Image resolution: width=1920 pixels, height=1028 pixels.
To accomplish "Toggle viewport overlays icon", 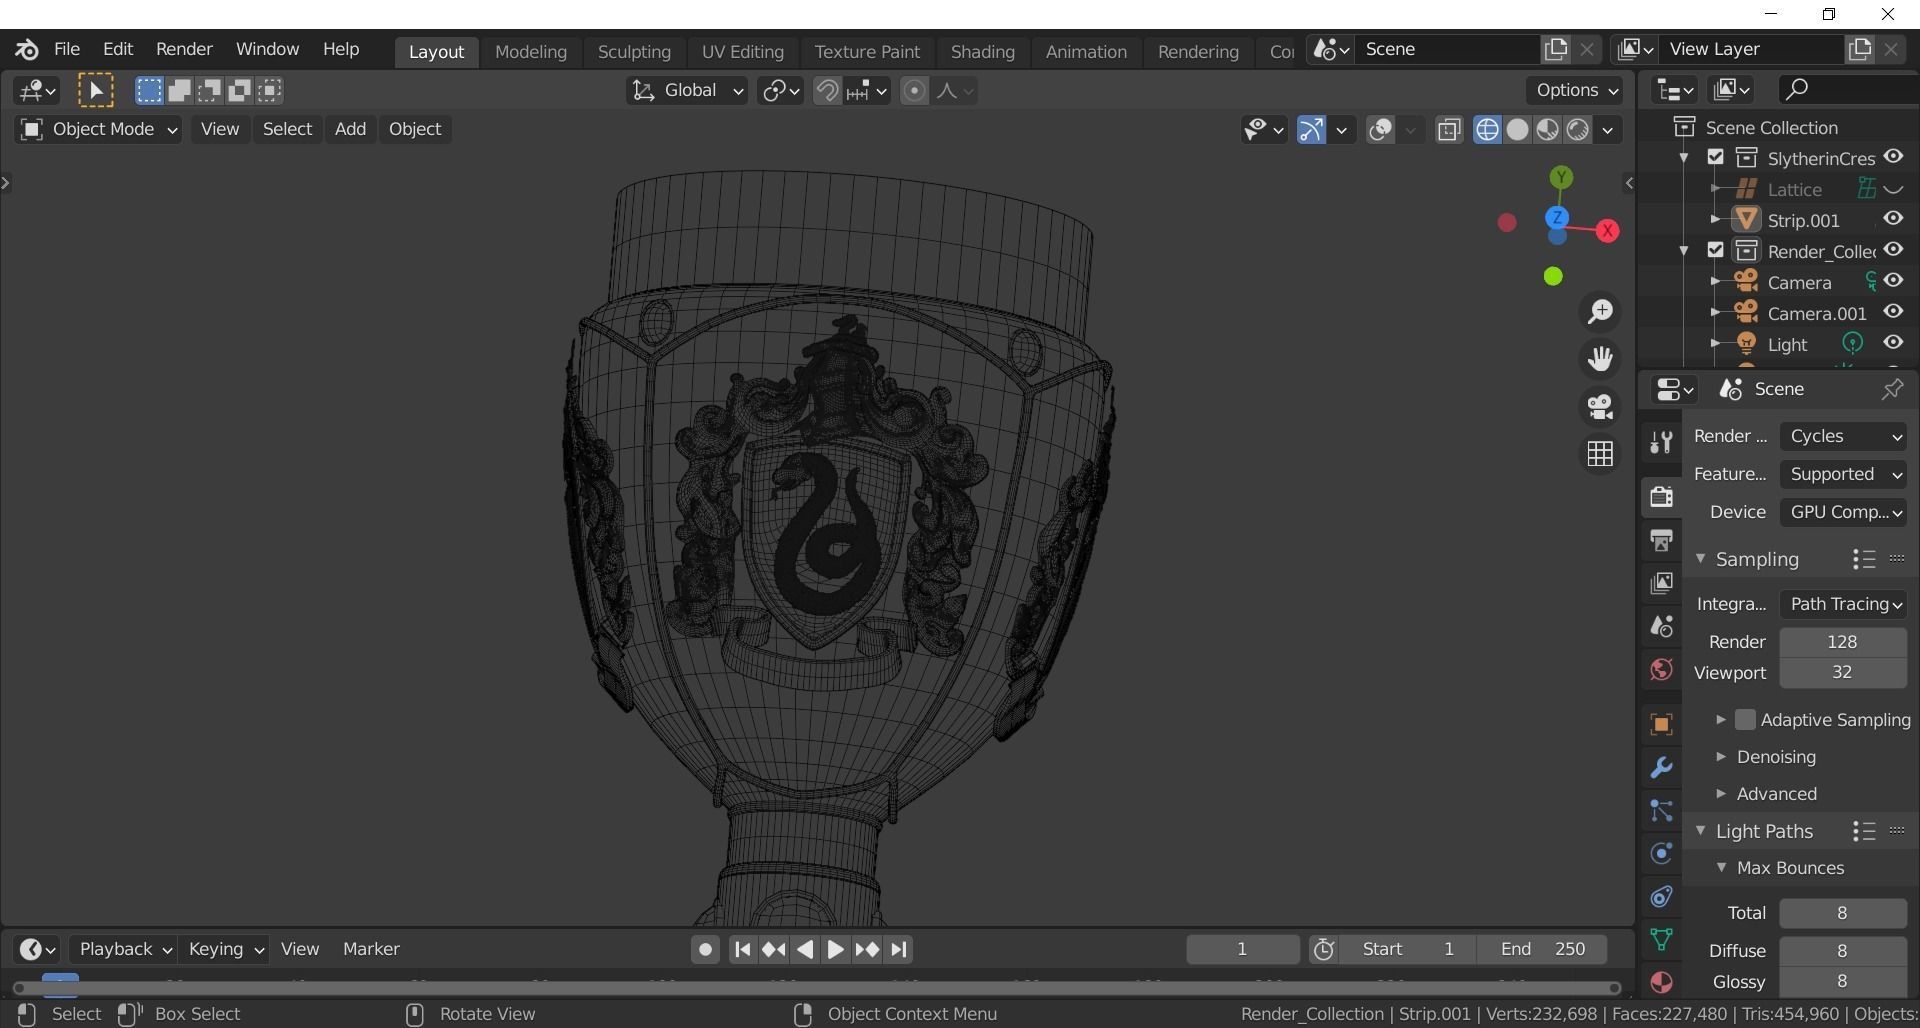I will point(1381,129).
